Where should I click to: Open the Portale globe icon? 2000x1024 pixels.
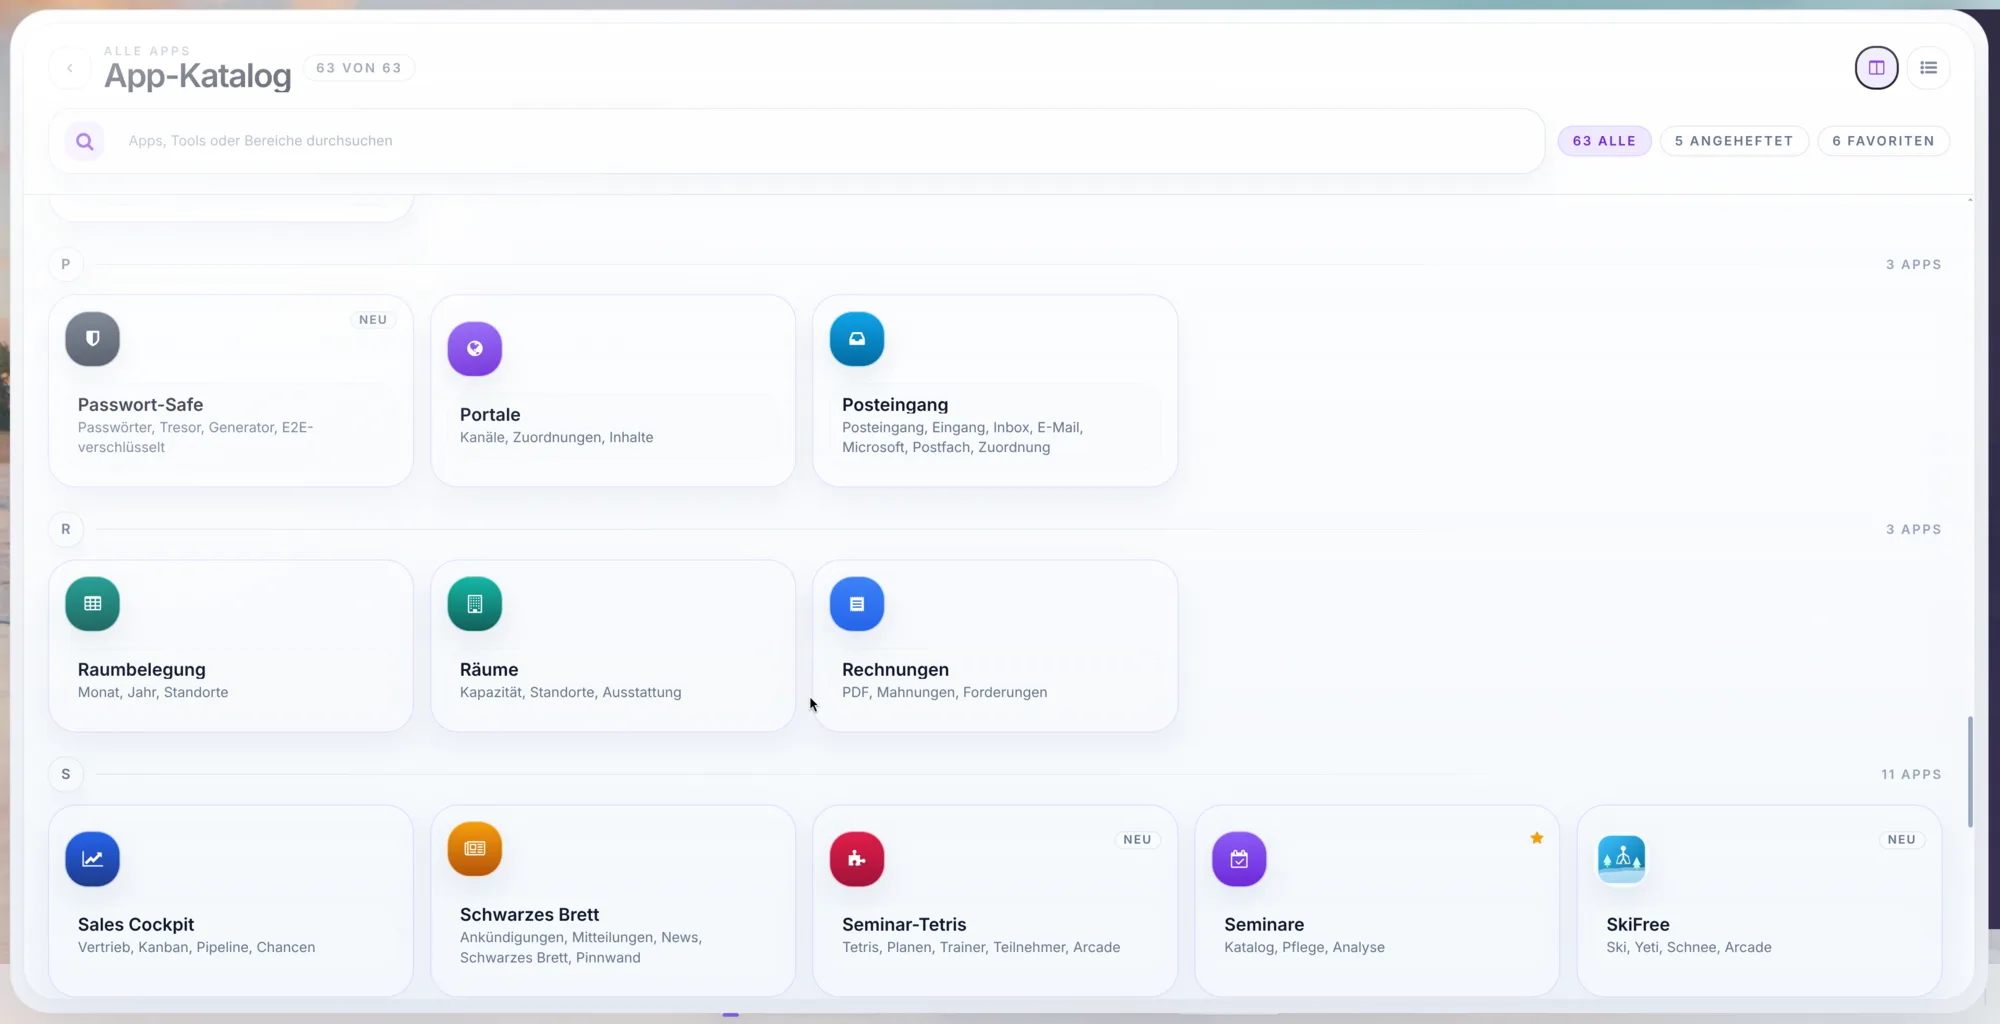475,349
